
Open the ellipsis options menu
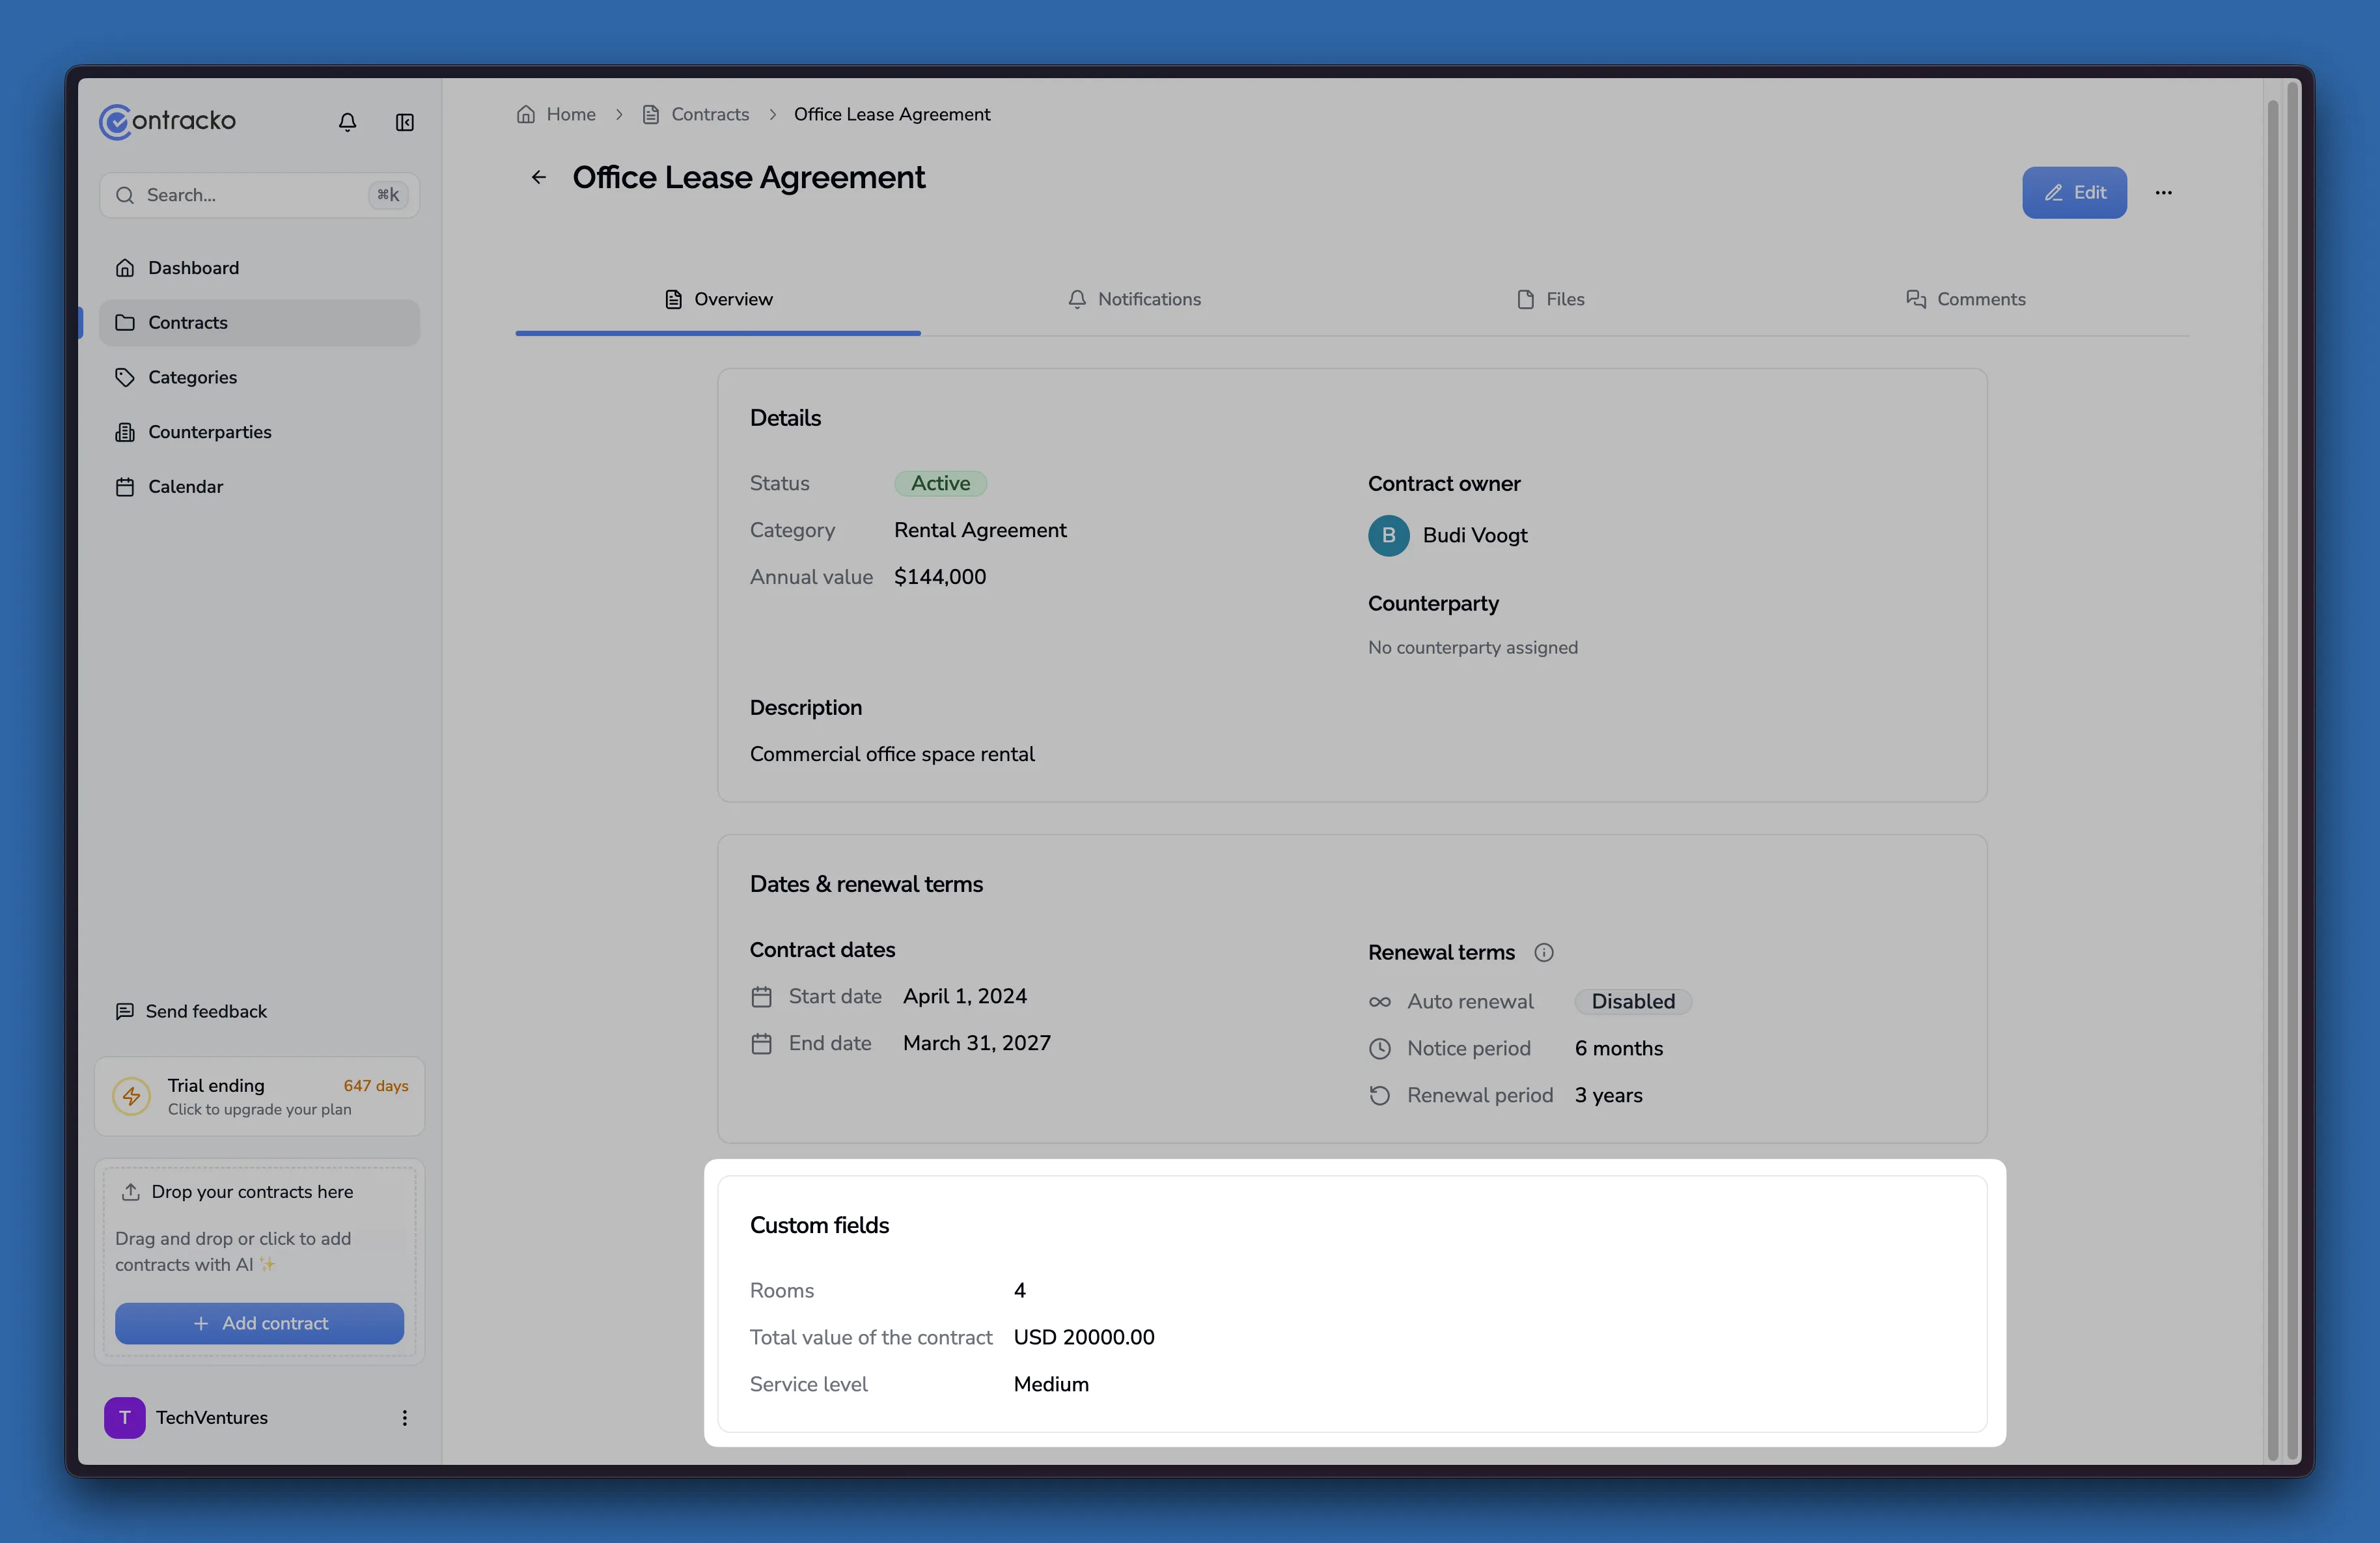coord(2164,192)
